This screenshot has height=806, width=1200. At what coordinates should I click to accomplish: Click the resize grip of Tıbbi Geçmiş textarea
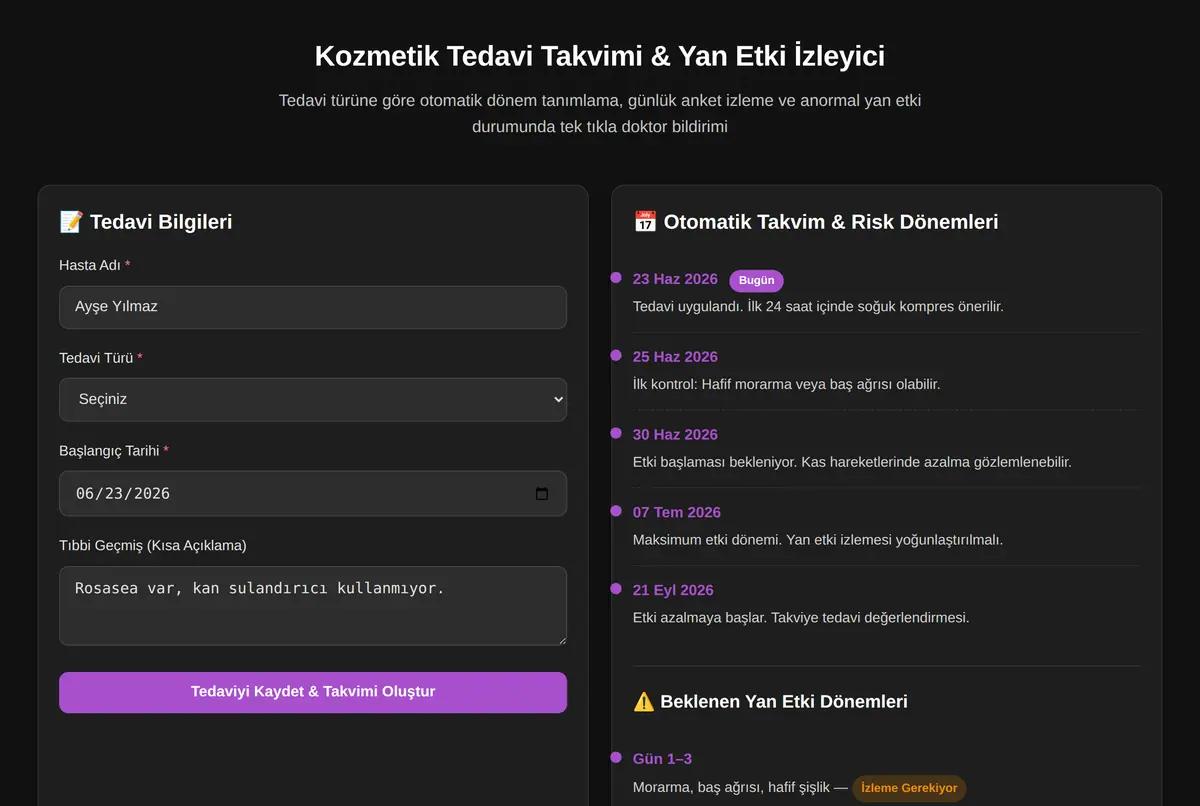tap(560, 639)
